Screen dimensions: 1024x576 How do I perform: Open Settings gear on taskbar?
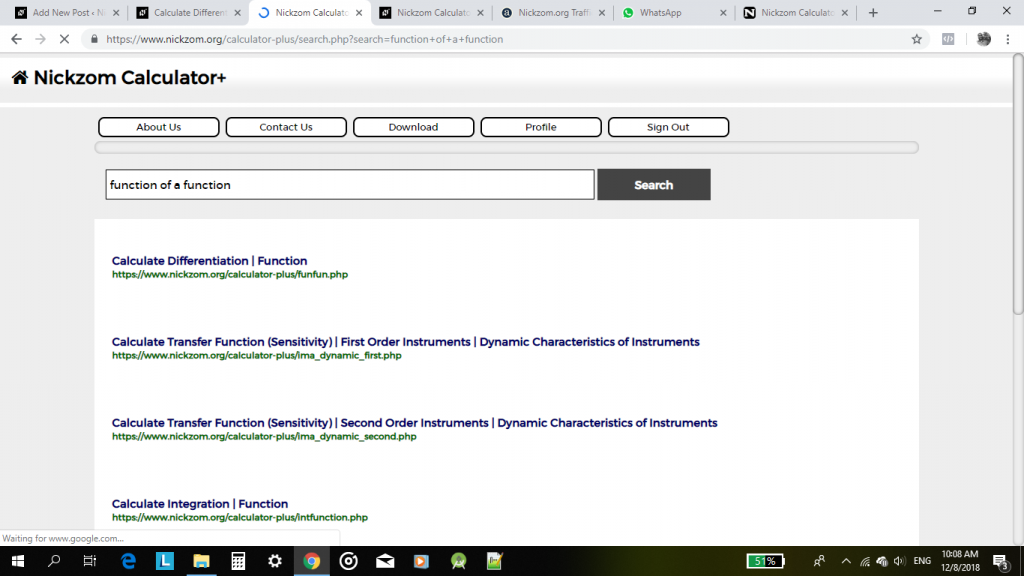[275, 561]
